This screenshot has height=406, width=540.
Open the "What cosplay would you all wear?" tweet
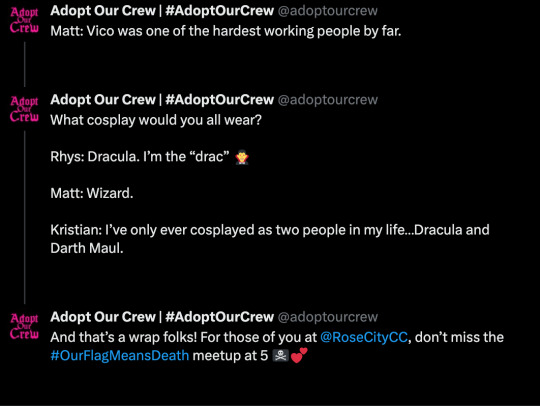(156, 120)
